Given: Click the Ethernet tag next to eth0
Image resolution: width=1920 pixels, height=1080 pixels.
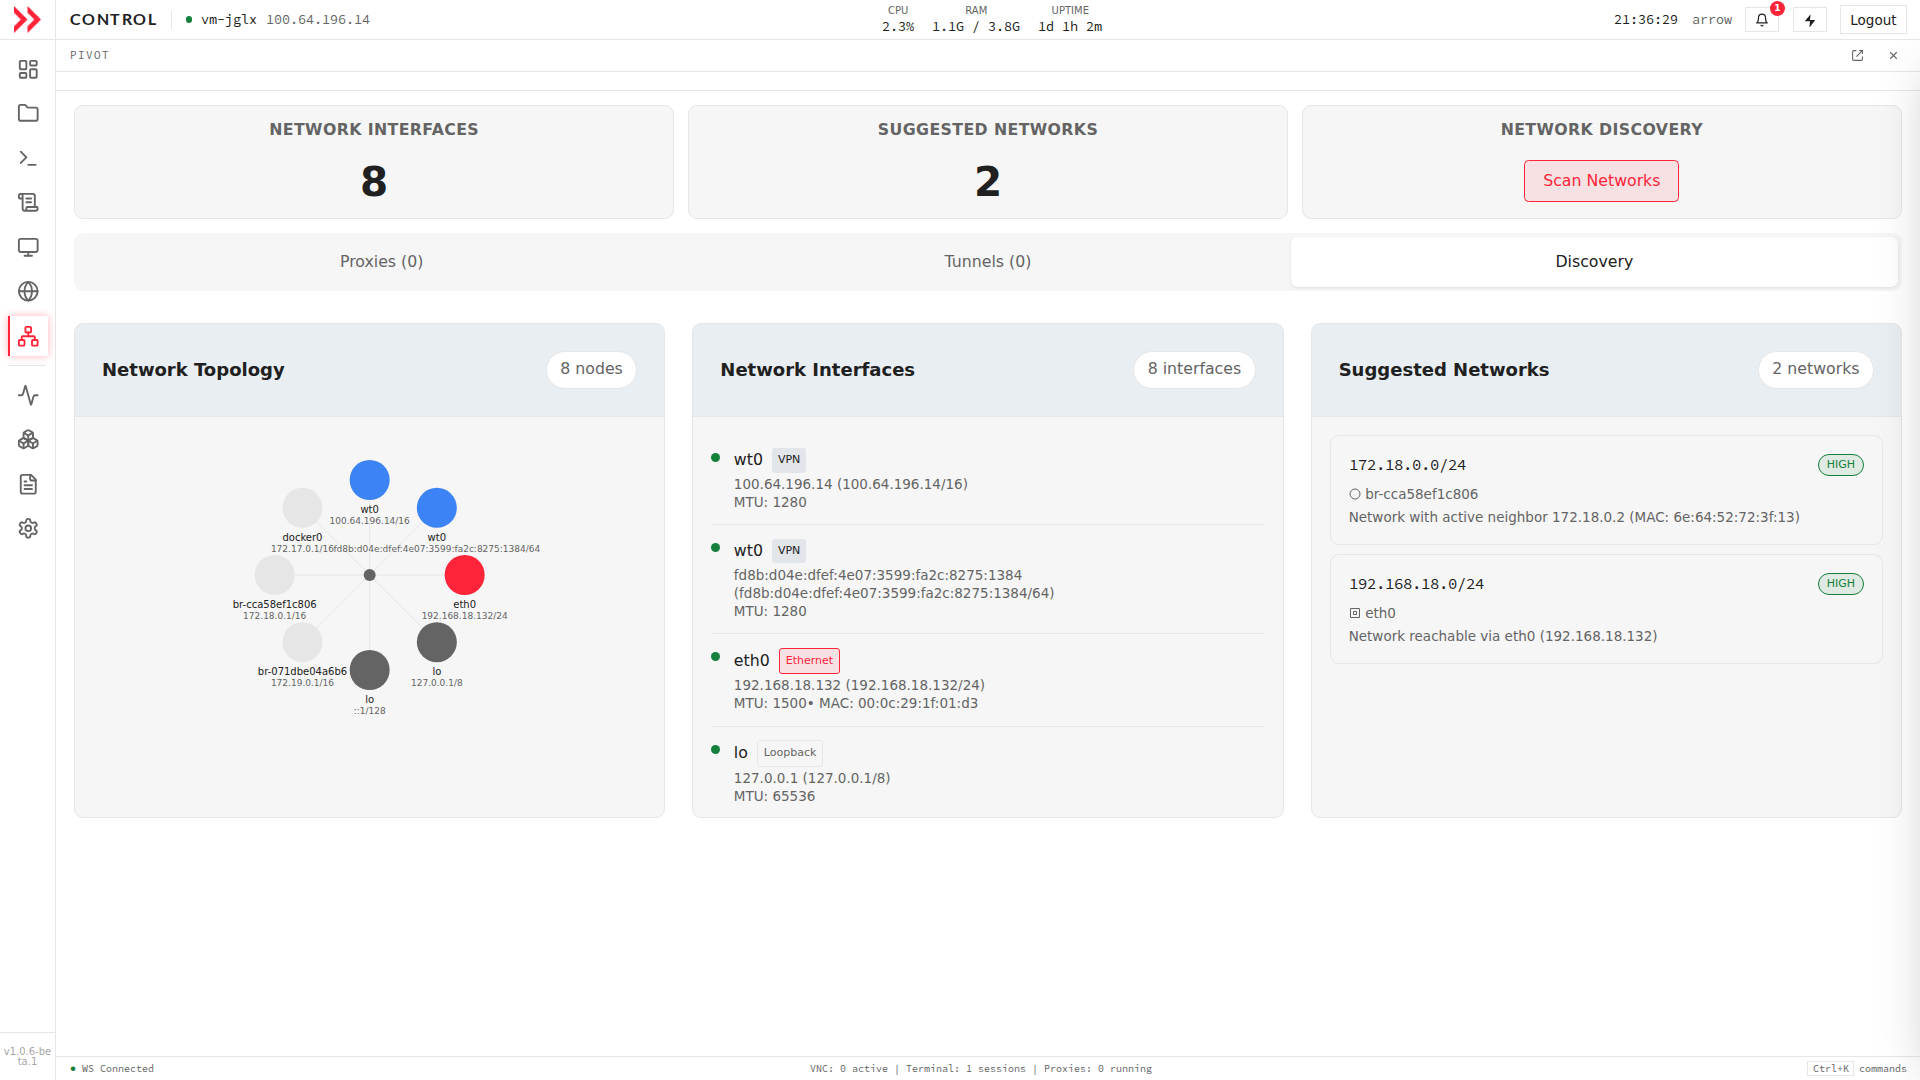Looking at the screenshot, I should [x=809, y=661].
